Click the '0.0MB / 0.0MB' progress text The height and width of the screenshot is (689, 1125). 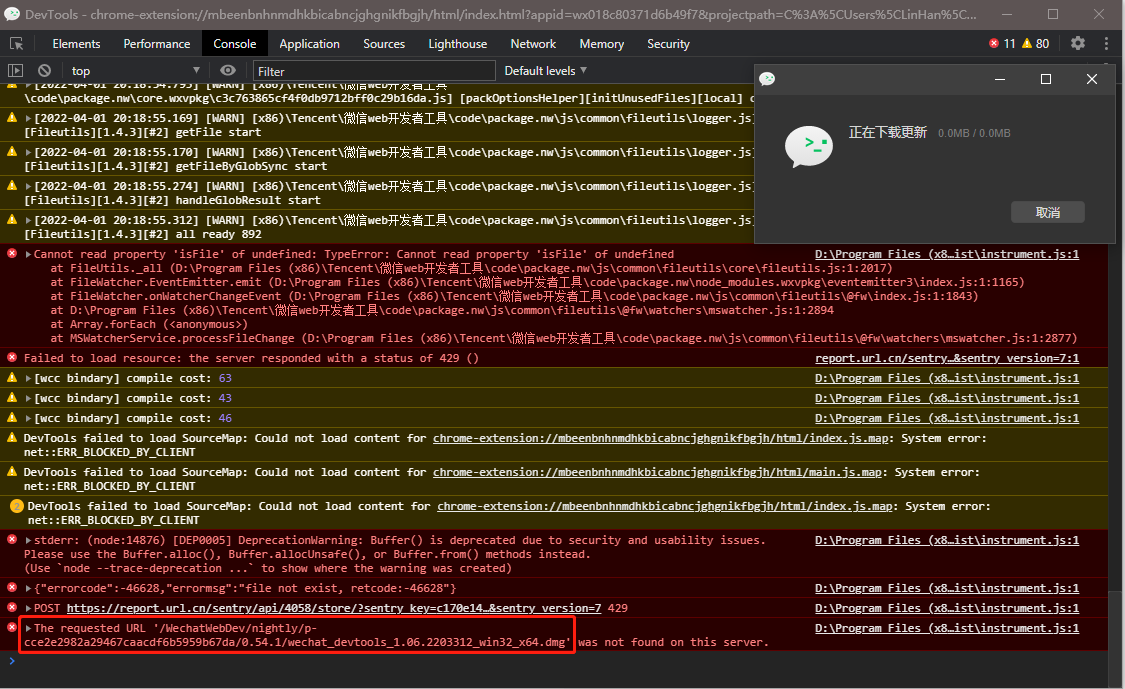pyautogui.click(x=974, y=133)
